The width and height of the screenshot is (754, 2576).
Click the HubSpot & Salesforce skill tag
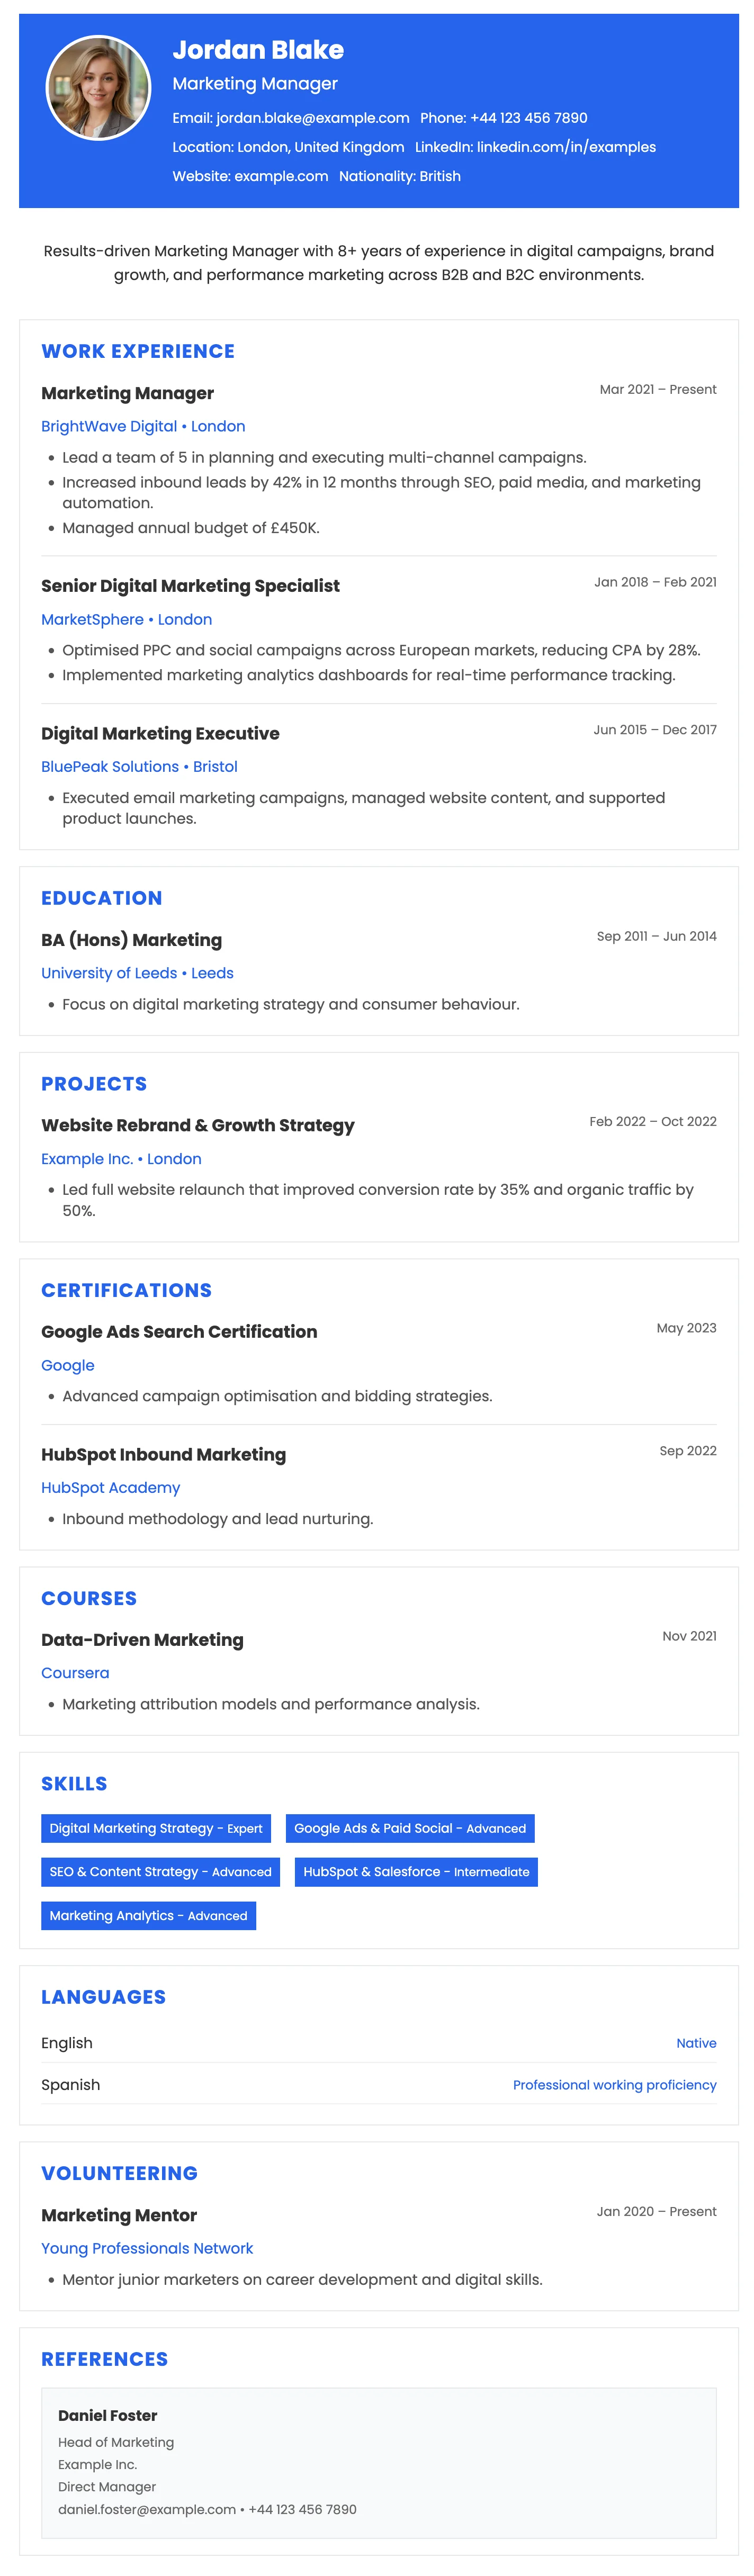pyautogui.click(x=416, y=1871)
